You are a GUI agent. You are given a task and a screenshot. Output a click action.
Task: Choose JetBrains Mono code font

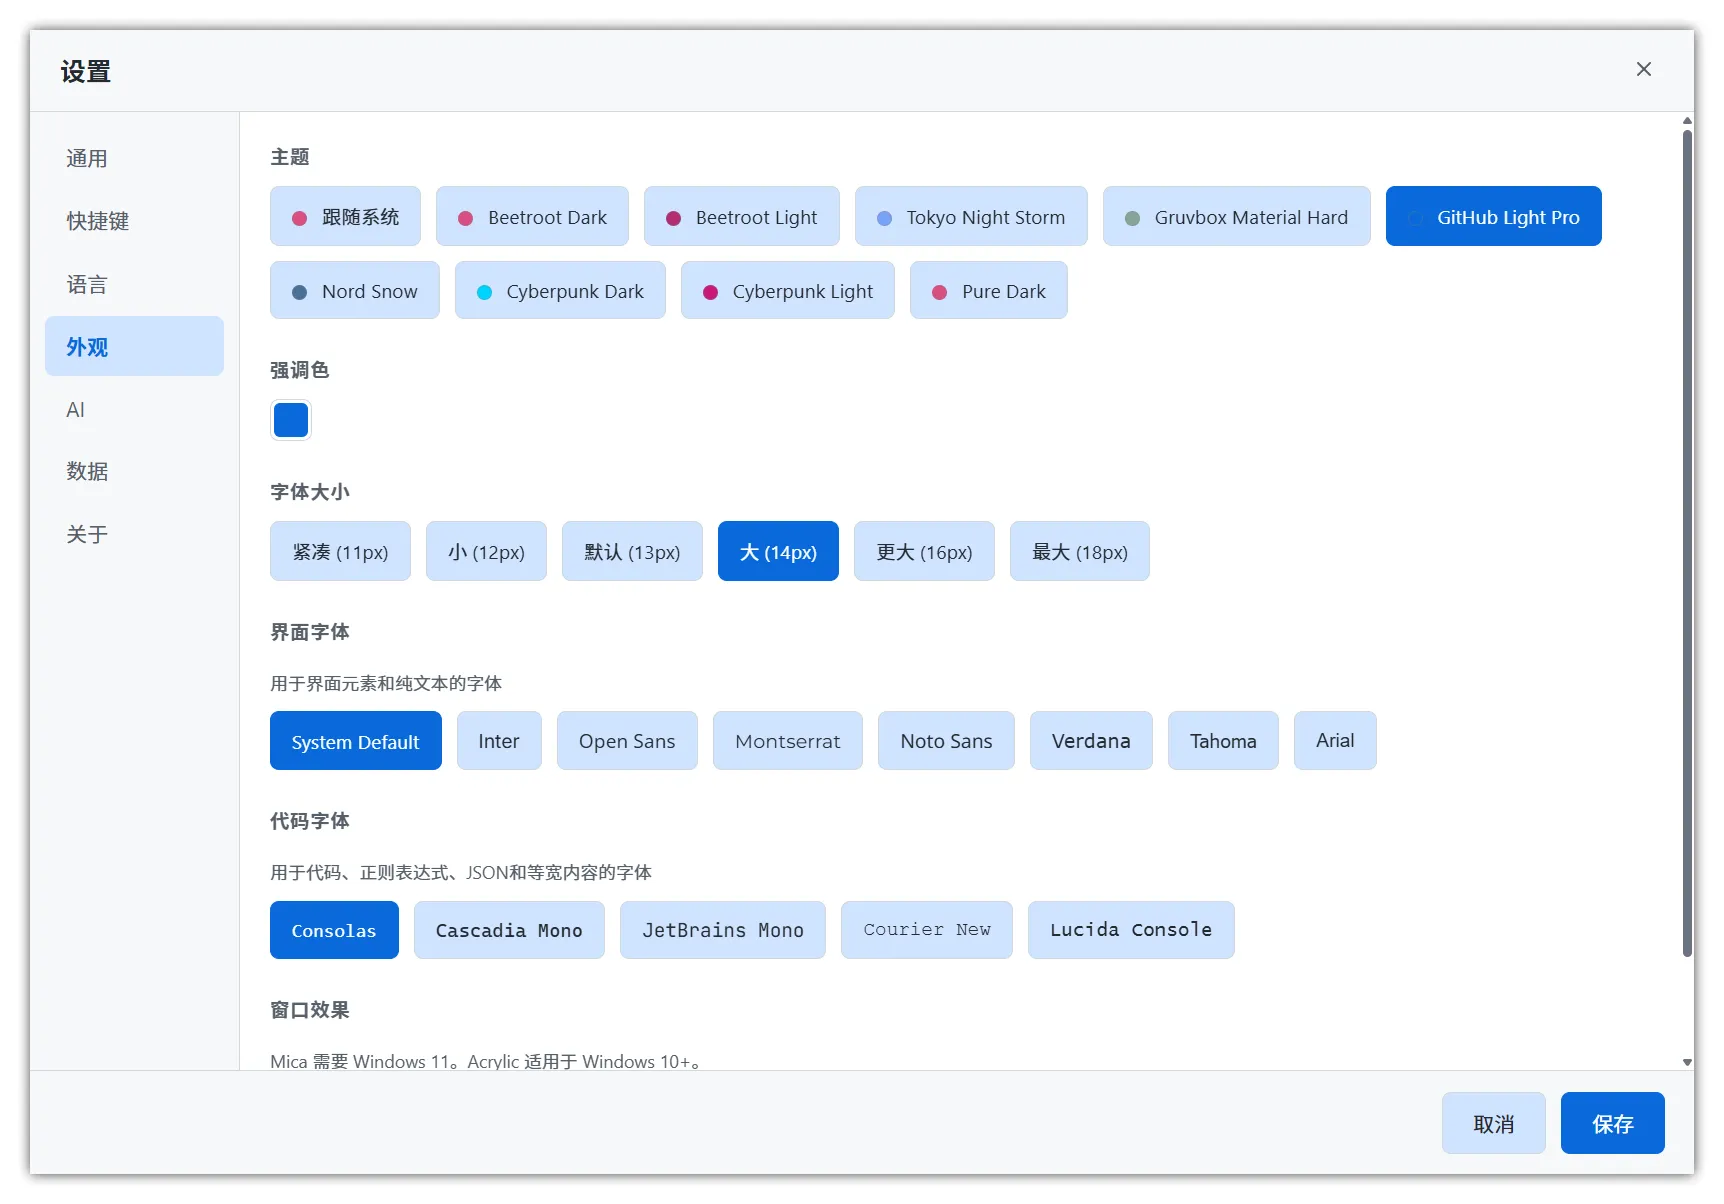pos(722,930)
